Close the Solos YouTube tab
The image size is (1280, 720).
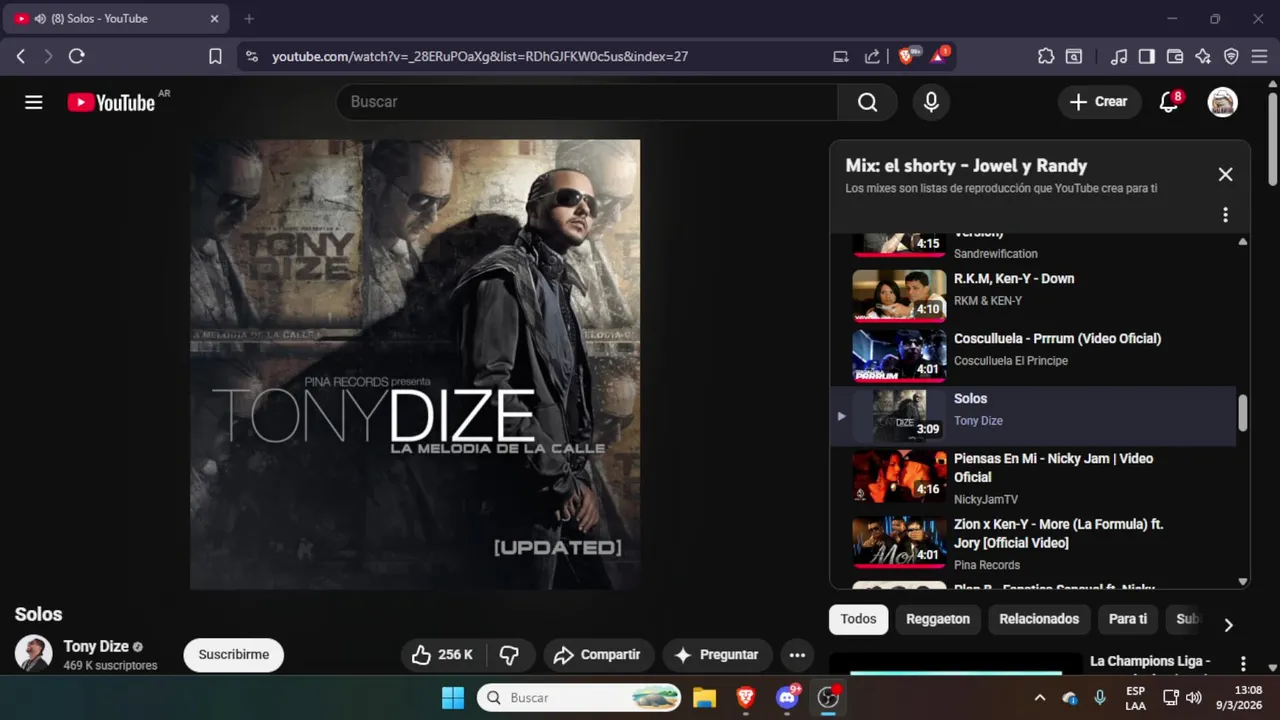(x=214, y=19)
